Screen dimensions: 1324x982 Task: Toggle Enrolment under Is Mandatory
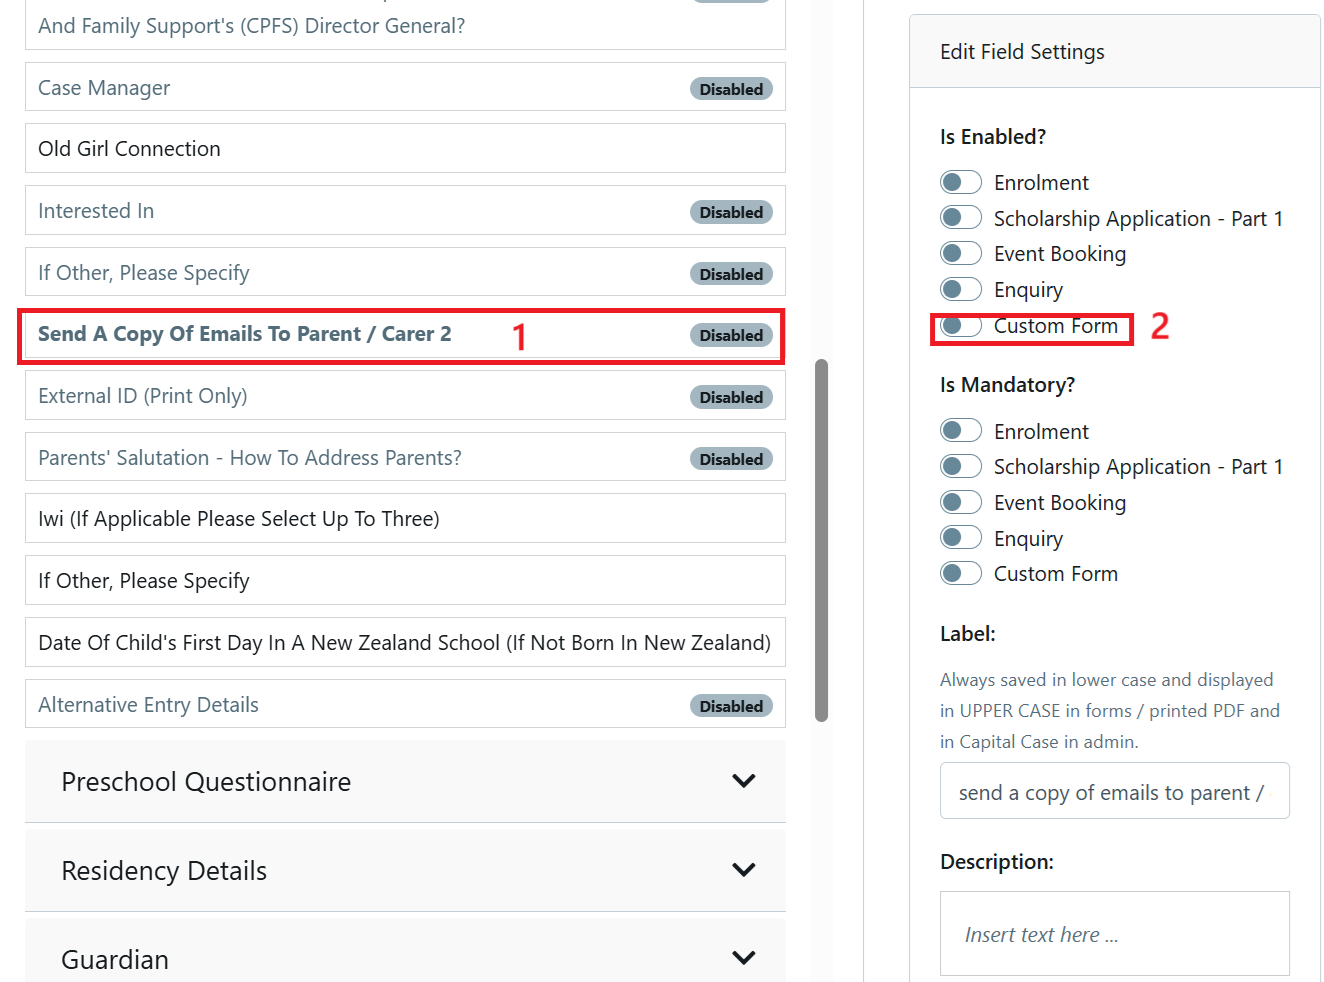pyautogui.click(x=960, y=430)
